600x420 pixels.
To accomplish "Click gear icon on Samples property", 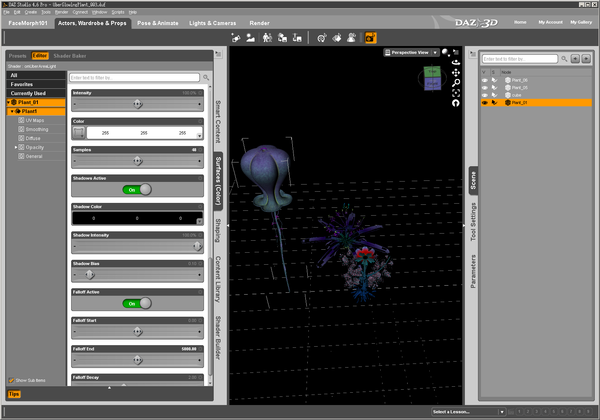I will point(200,150).
